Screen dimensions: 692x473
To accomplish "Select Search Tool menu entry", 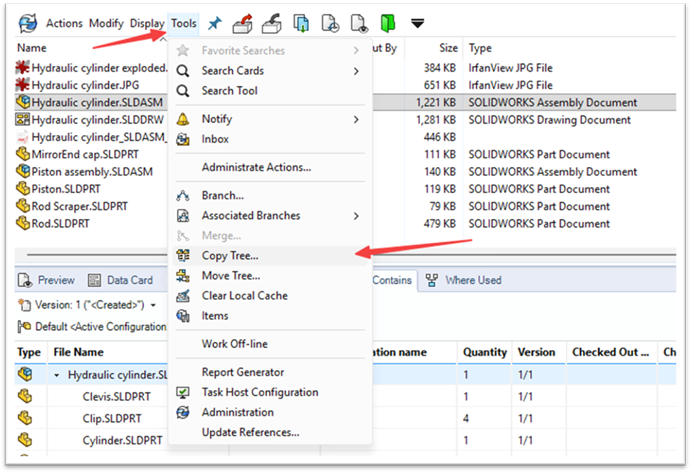I will pos(229,91).
